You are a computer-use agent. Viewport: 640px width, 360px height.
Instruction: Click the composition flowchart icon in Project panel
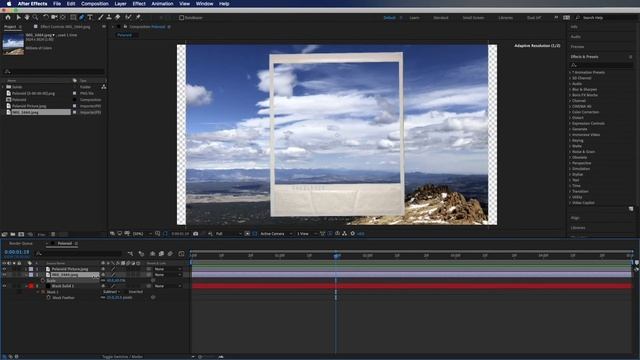tap(104, 87)
